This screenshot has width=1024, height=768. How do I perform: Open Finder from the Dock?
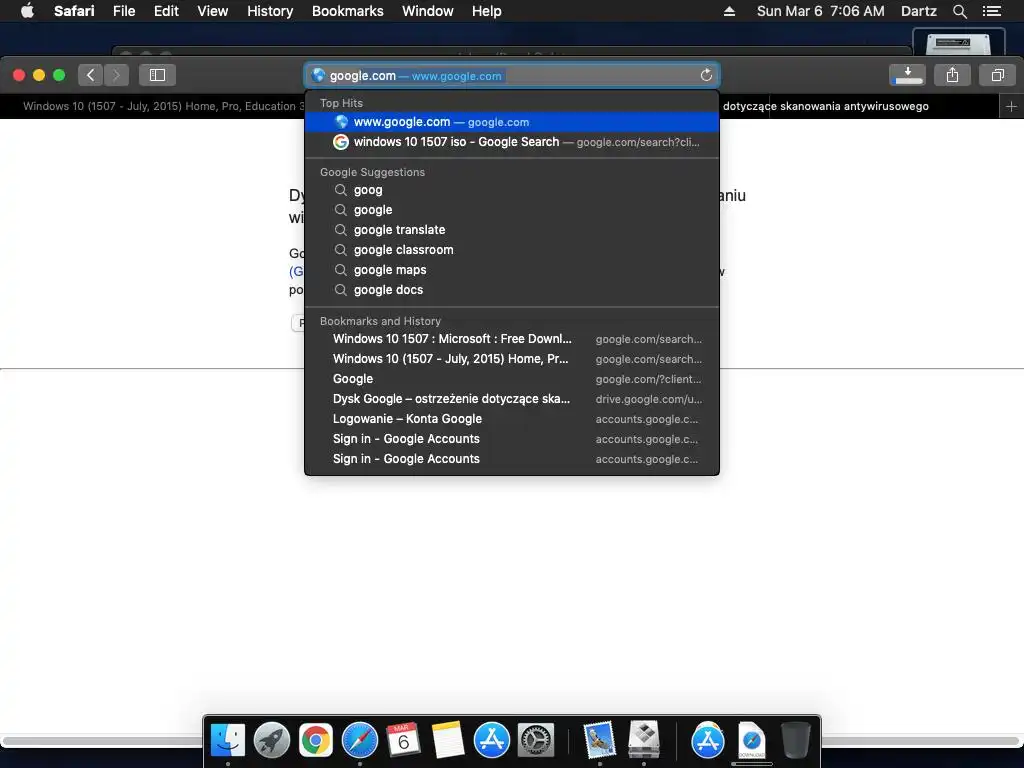pyautogui.click(x=227, y=741)
